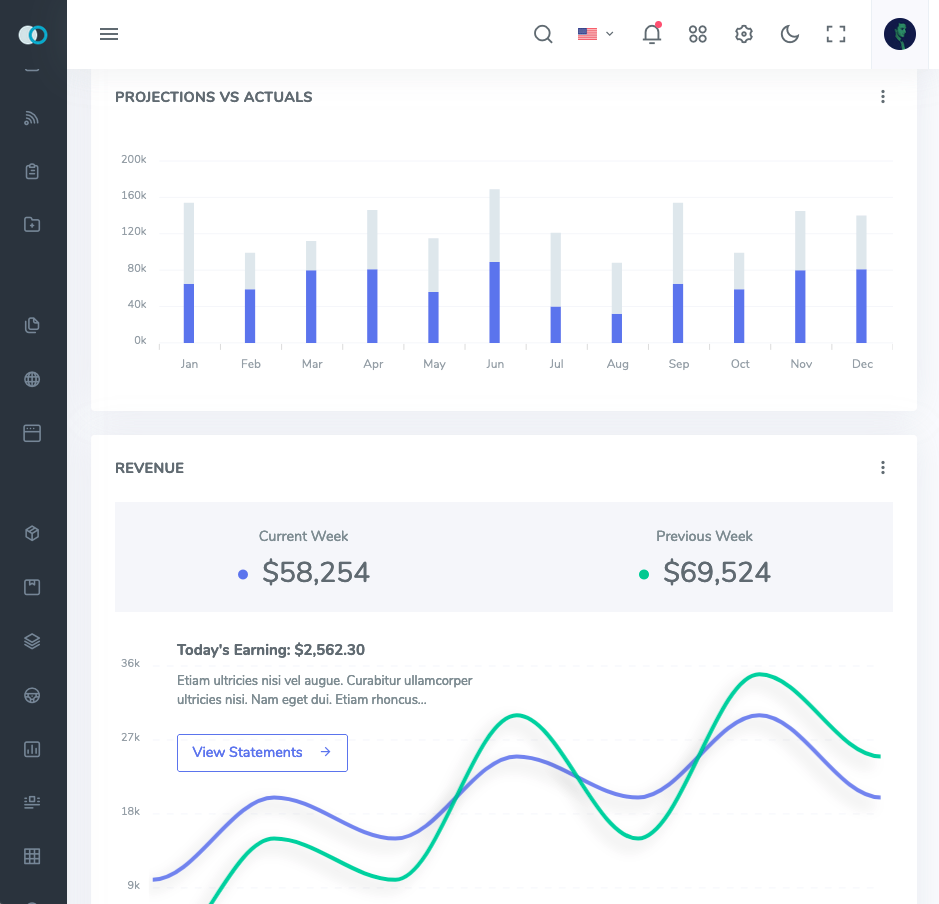Viewport: 939px width, 904px height.
Task: Open the globe sidebar item
Action: click(x=32, y=379)
